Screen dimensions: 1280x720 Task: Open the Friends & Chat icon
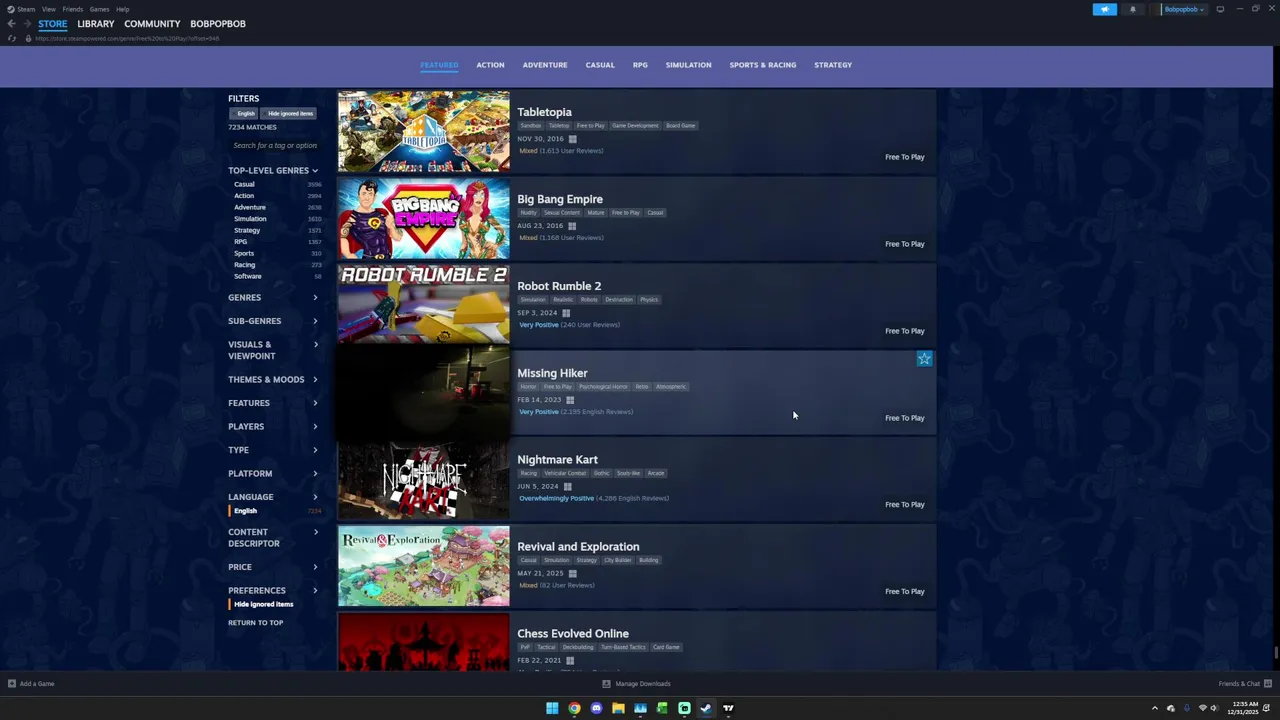(1267, 684)
